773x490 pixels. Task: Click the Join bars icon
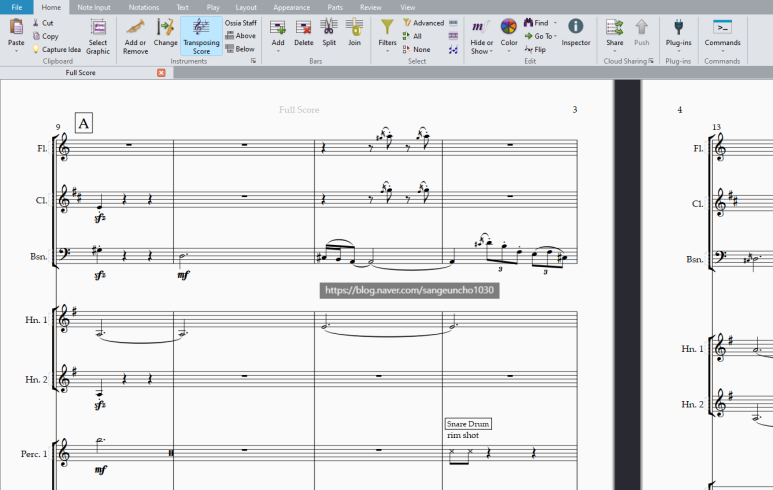coord(354,27)
